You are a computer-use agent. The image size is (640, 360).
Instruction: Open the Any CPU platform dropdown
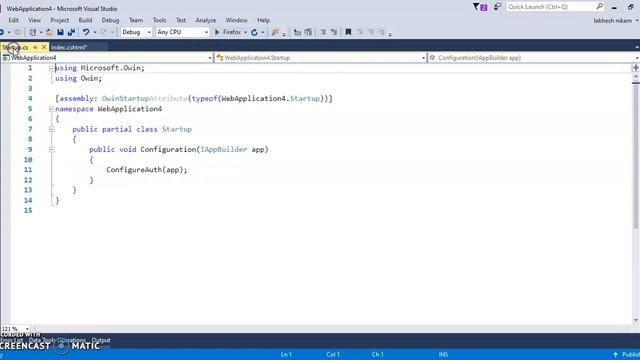coord(182,32)
